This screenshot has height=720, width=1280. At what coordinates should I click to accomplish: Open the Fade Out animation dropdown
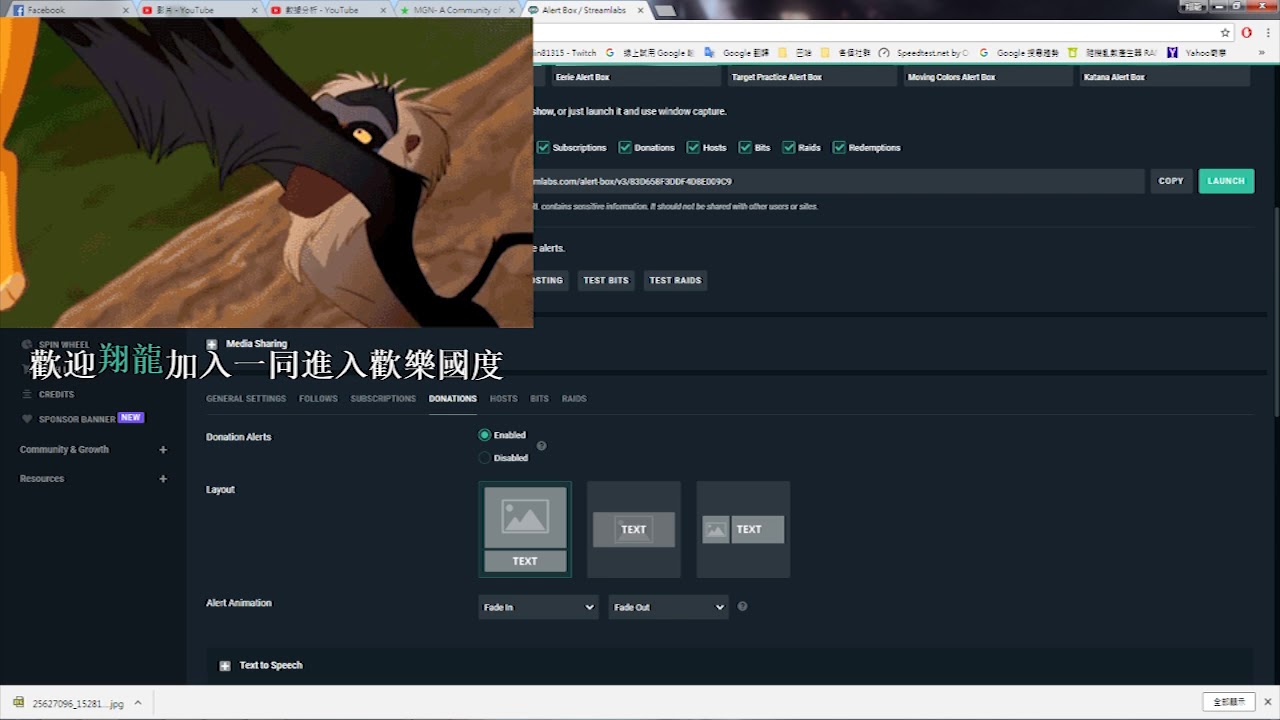[x=668, y=607]
